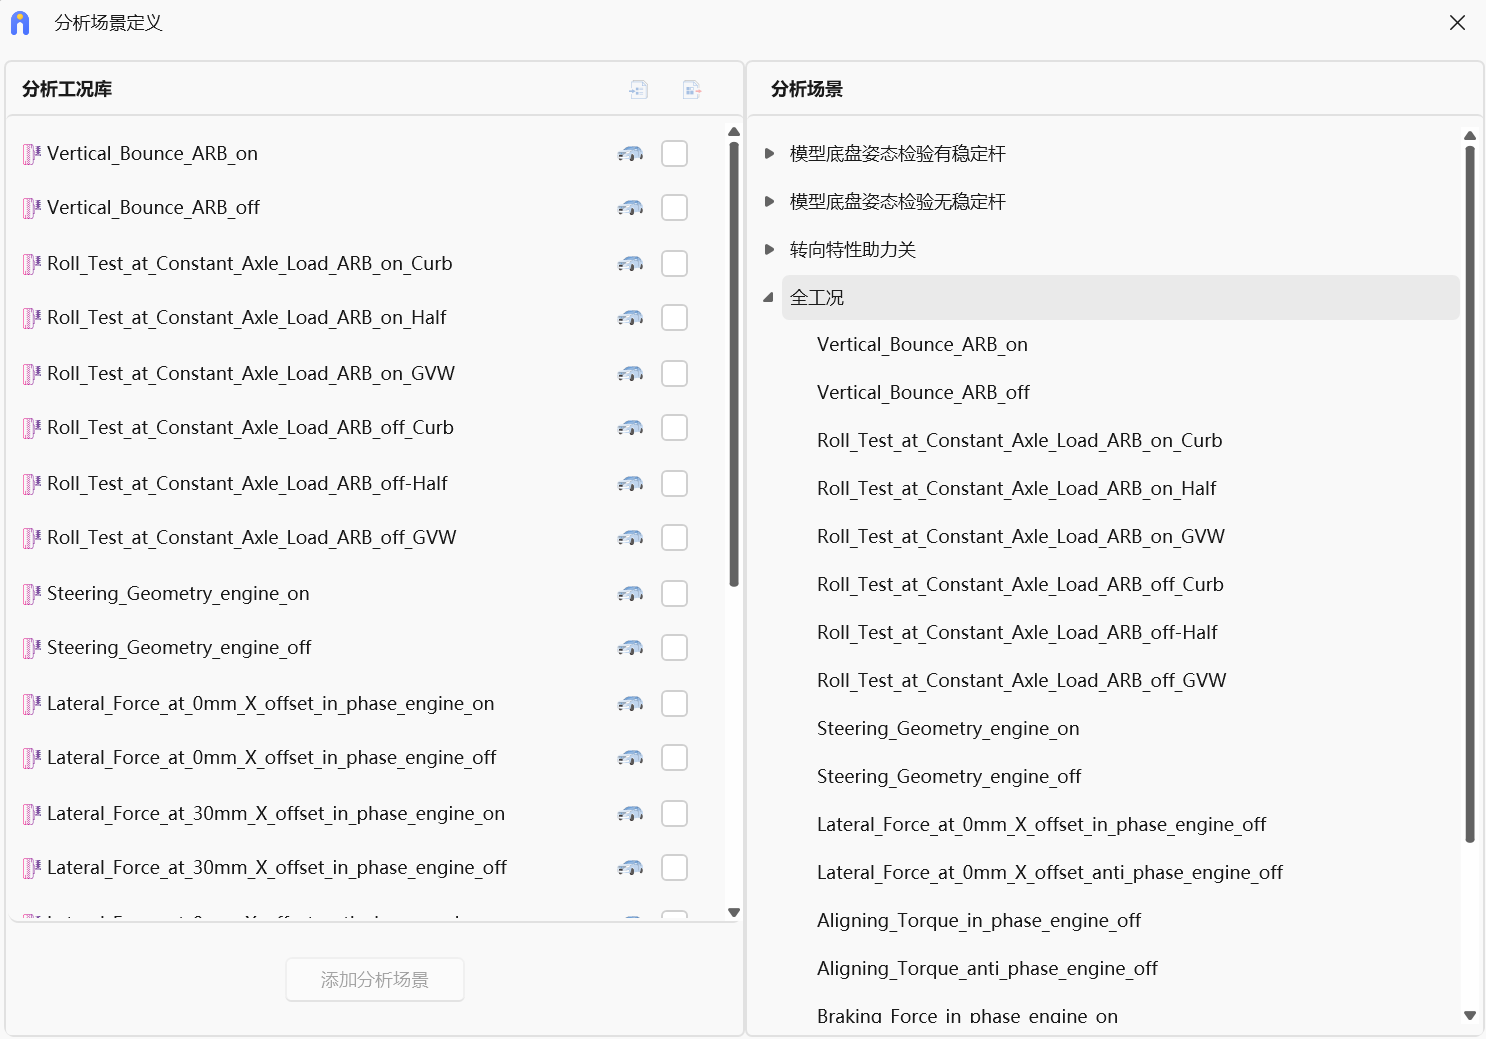Collapse the 全工况 scenario tree
Viewport: 1486px width, 1039px height.
[768, 298]
